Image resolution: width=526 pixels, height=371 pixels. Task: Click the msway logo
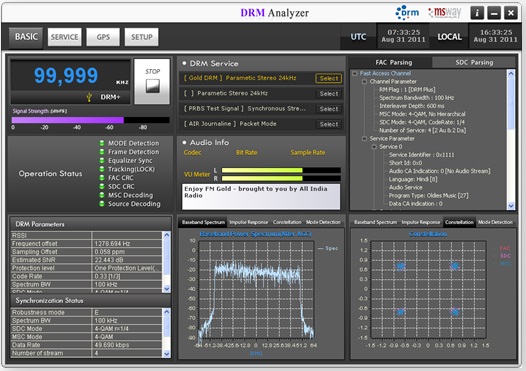click(x=444, y=13)
